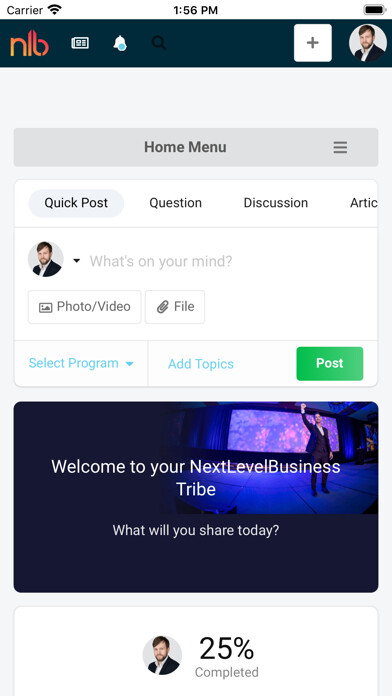Expand the Select Program dropdown
The height and width of the screenshot is (696, 392).
[81, 364]
